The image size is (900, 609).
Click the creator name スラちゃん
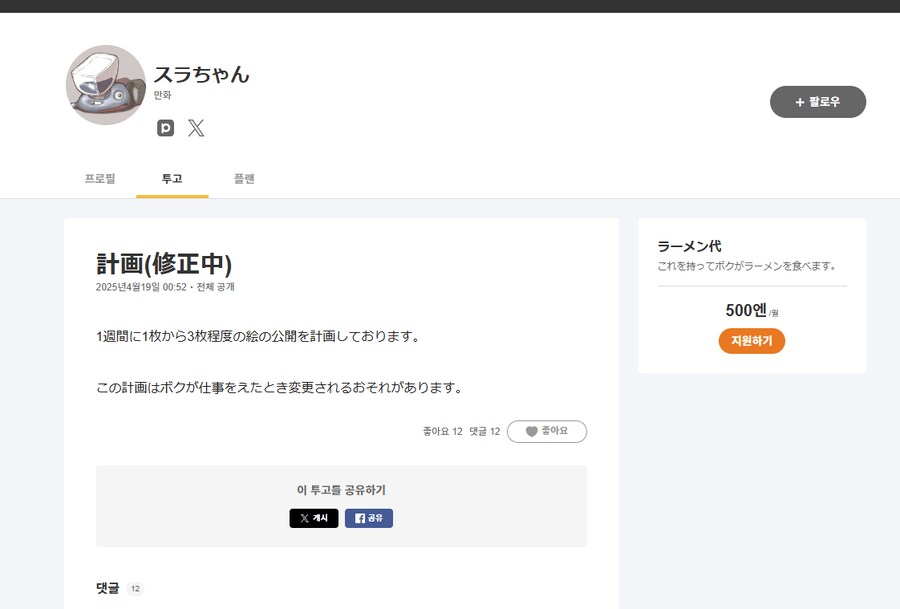click(201, 74)
